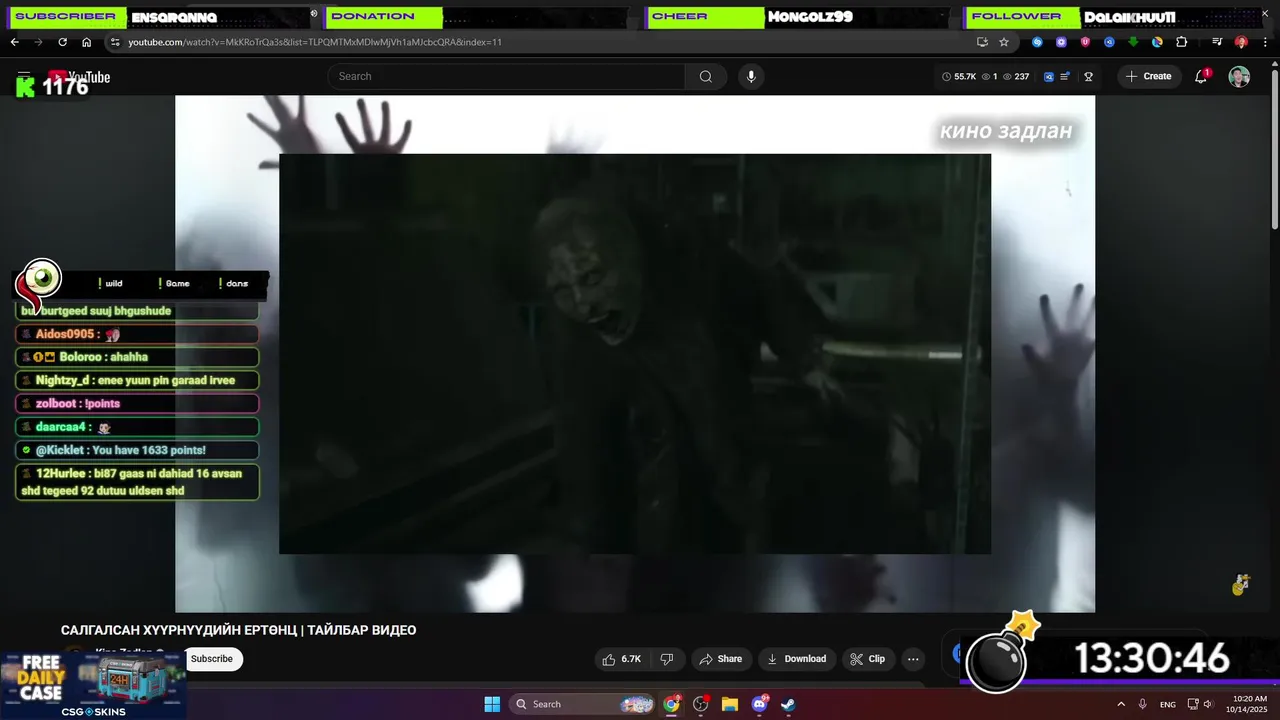Open File Explorer from the taskbar
The width and height of the screenshot is (1280, 720).
click(730, 704)
